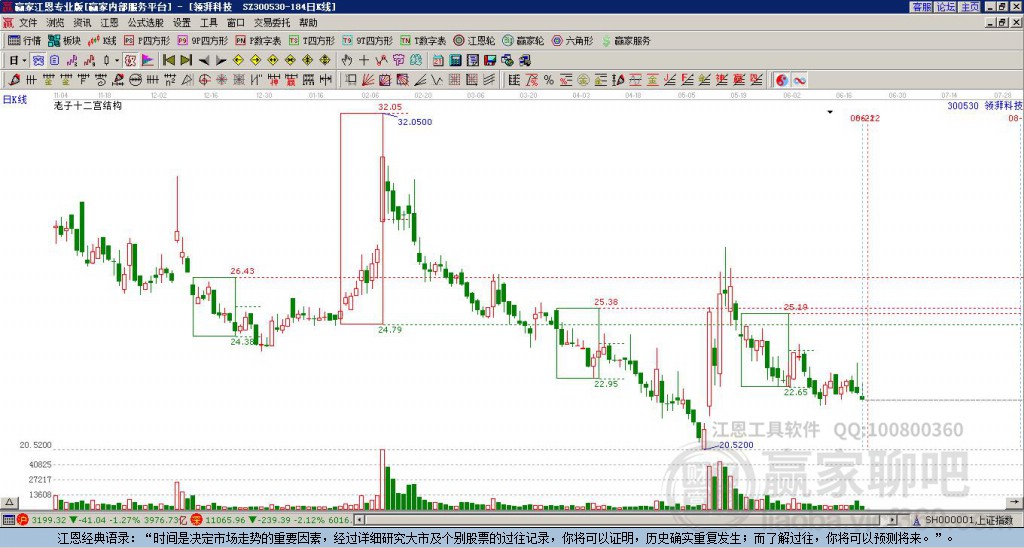Open the 江恩 menu
Screen dimensions: 1024x548
pos(109,23)
